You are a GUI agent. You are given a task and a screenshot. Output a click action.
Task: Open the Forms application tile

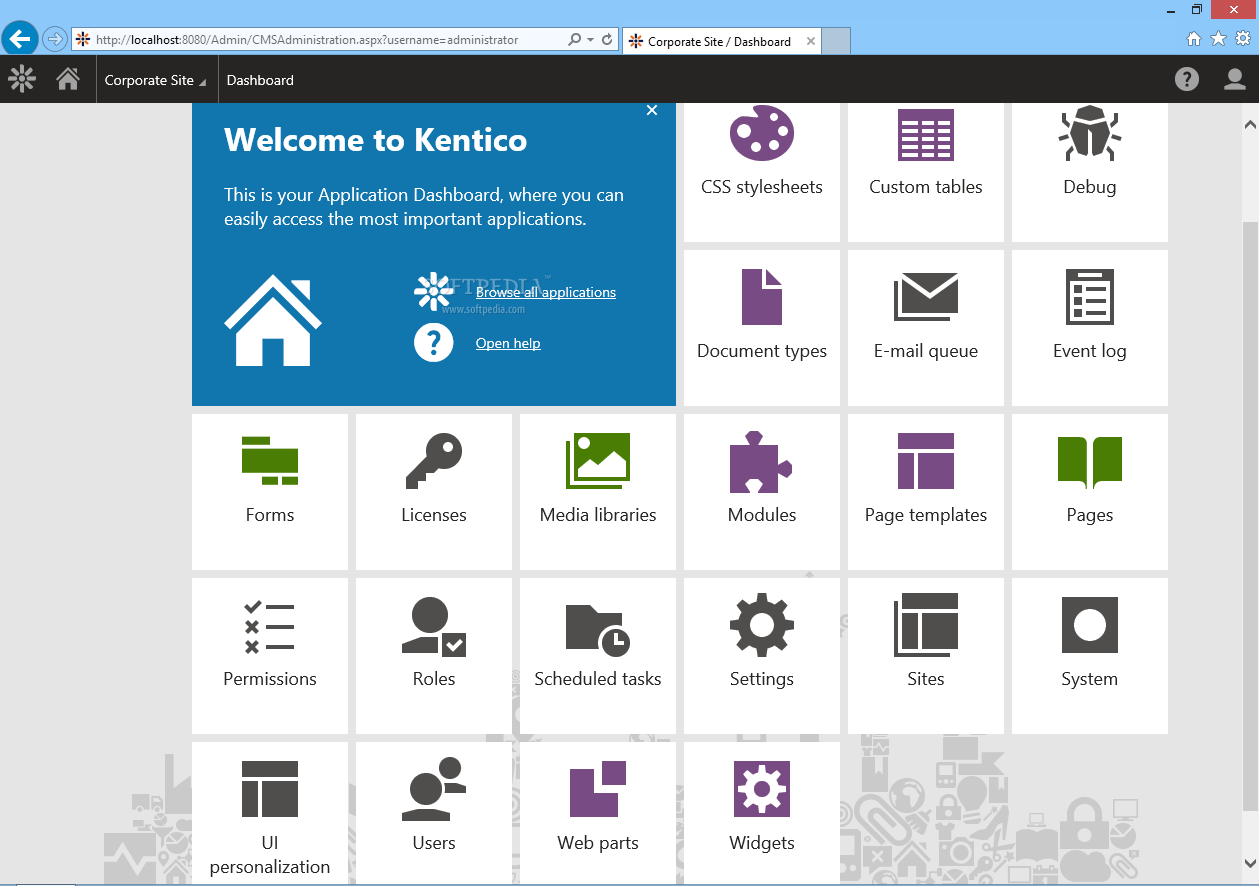tap(270, 492)
